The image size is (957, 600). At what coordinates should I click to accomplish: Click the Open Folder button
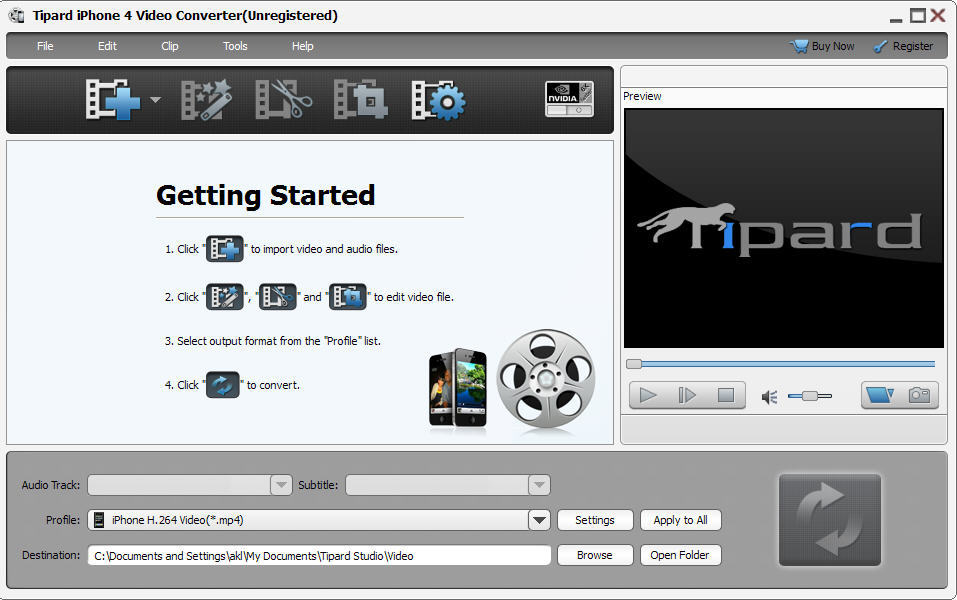[681, 555]
